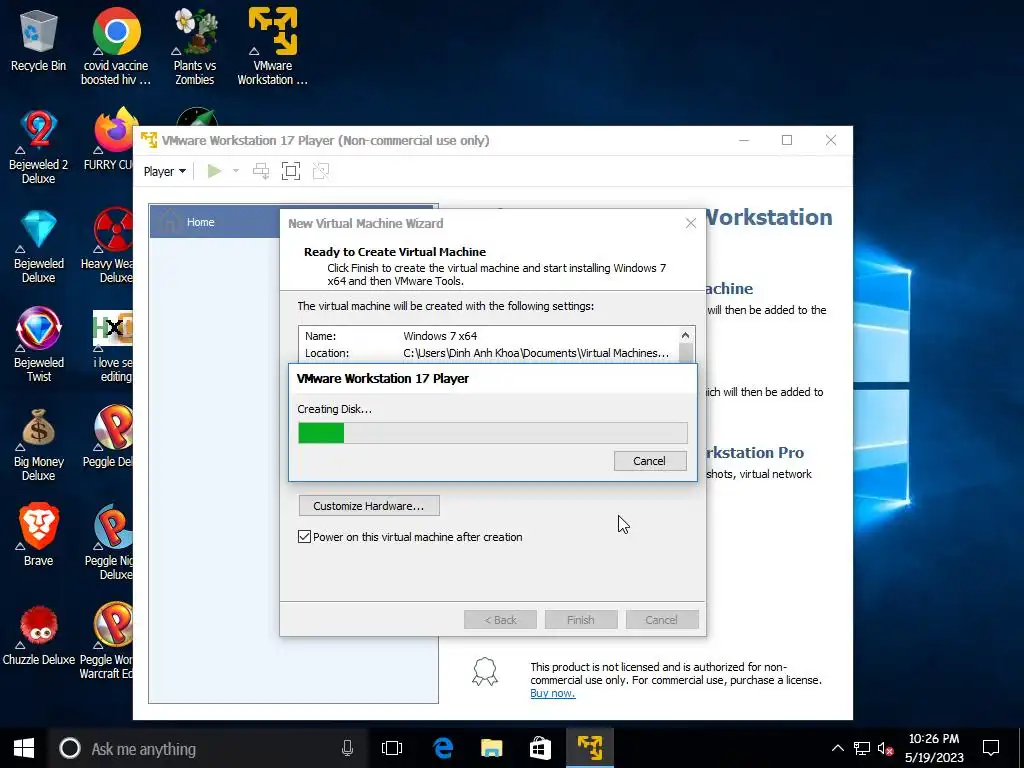This screenshot has width=1024, height=768.
Task: Minimize the VMware Player window
Action: [x=744, y=140]
